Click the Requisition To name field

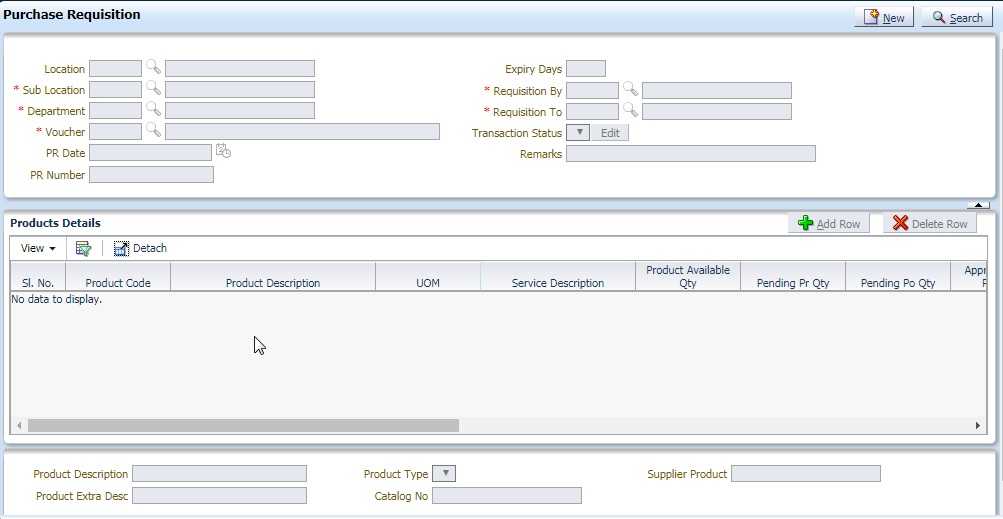coord(717,111)
